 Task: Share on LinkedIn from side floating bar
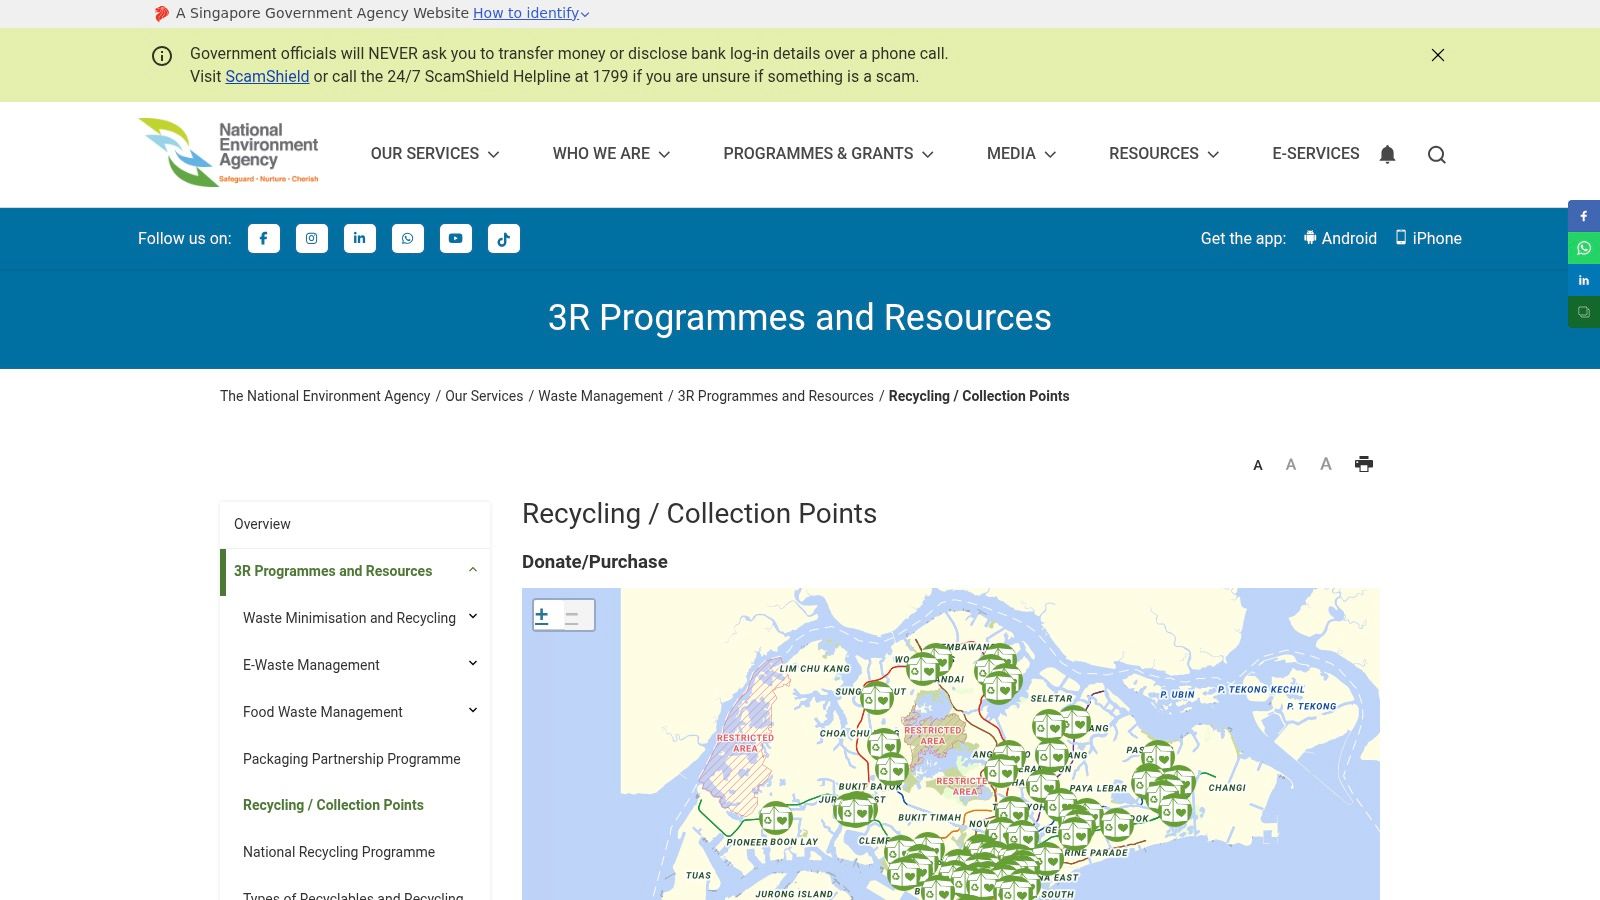coord(1584,280)
